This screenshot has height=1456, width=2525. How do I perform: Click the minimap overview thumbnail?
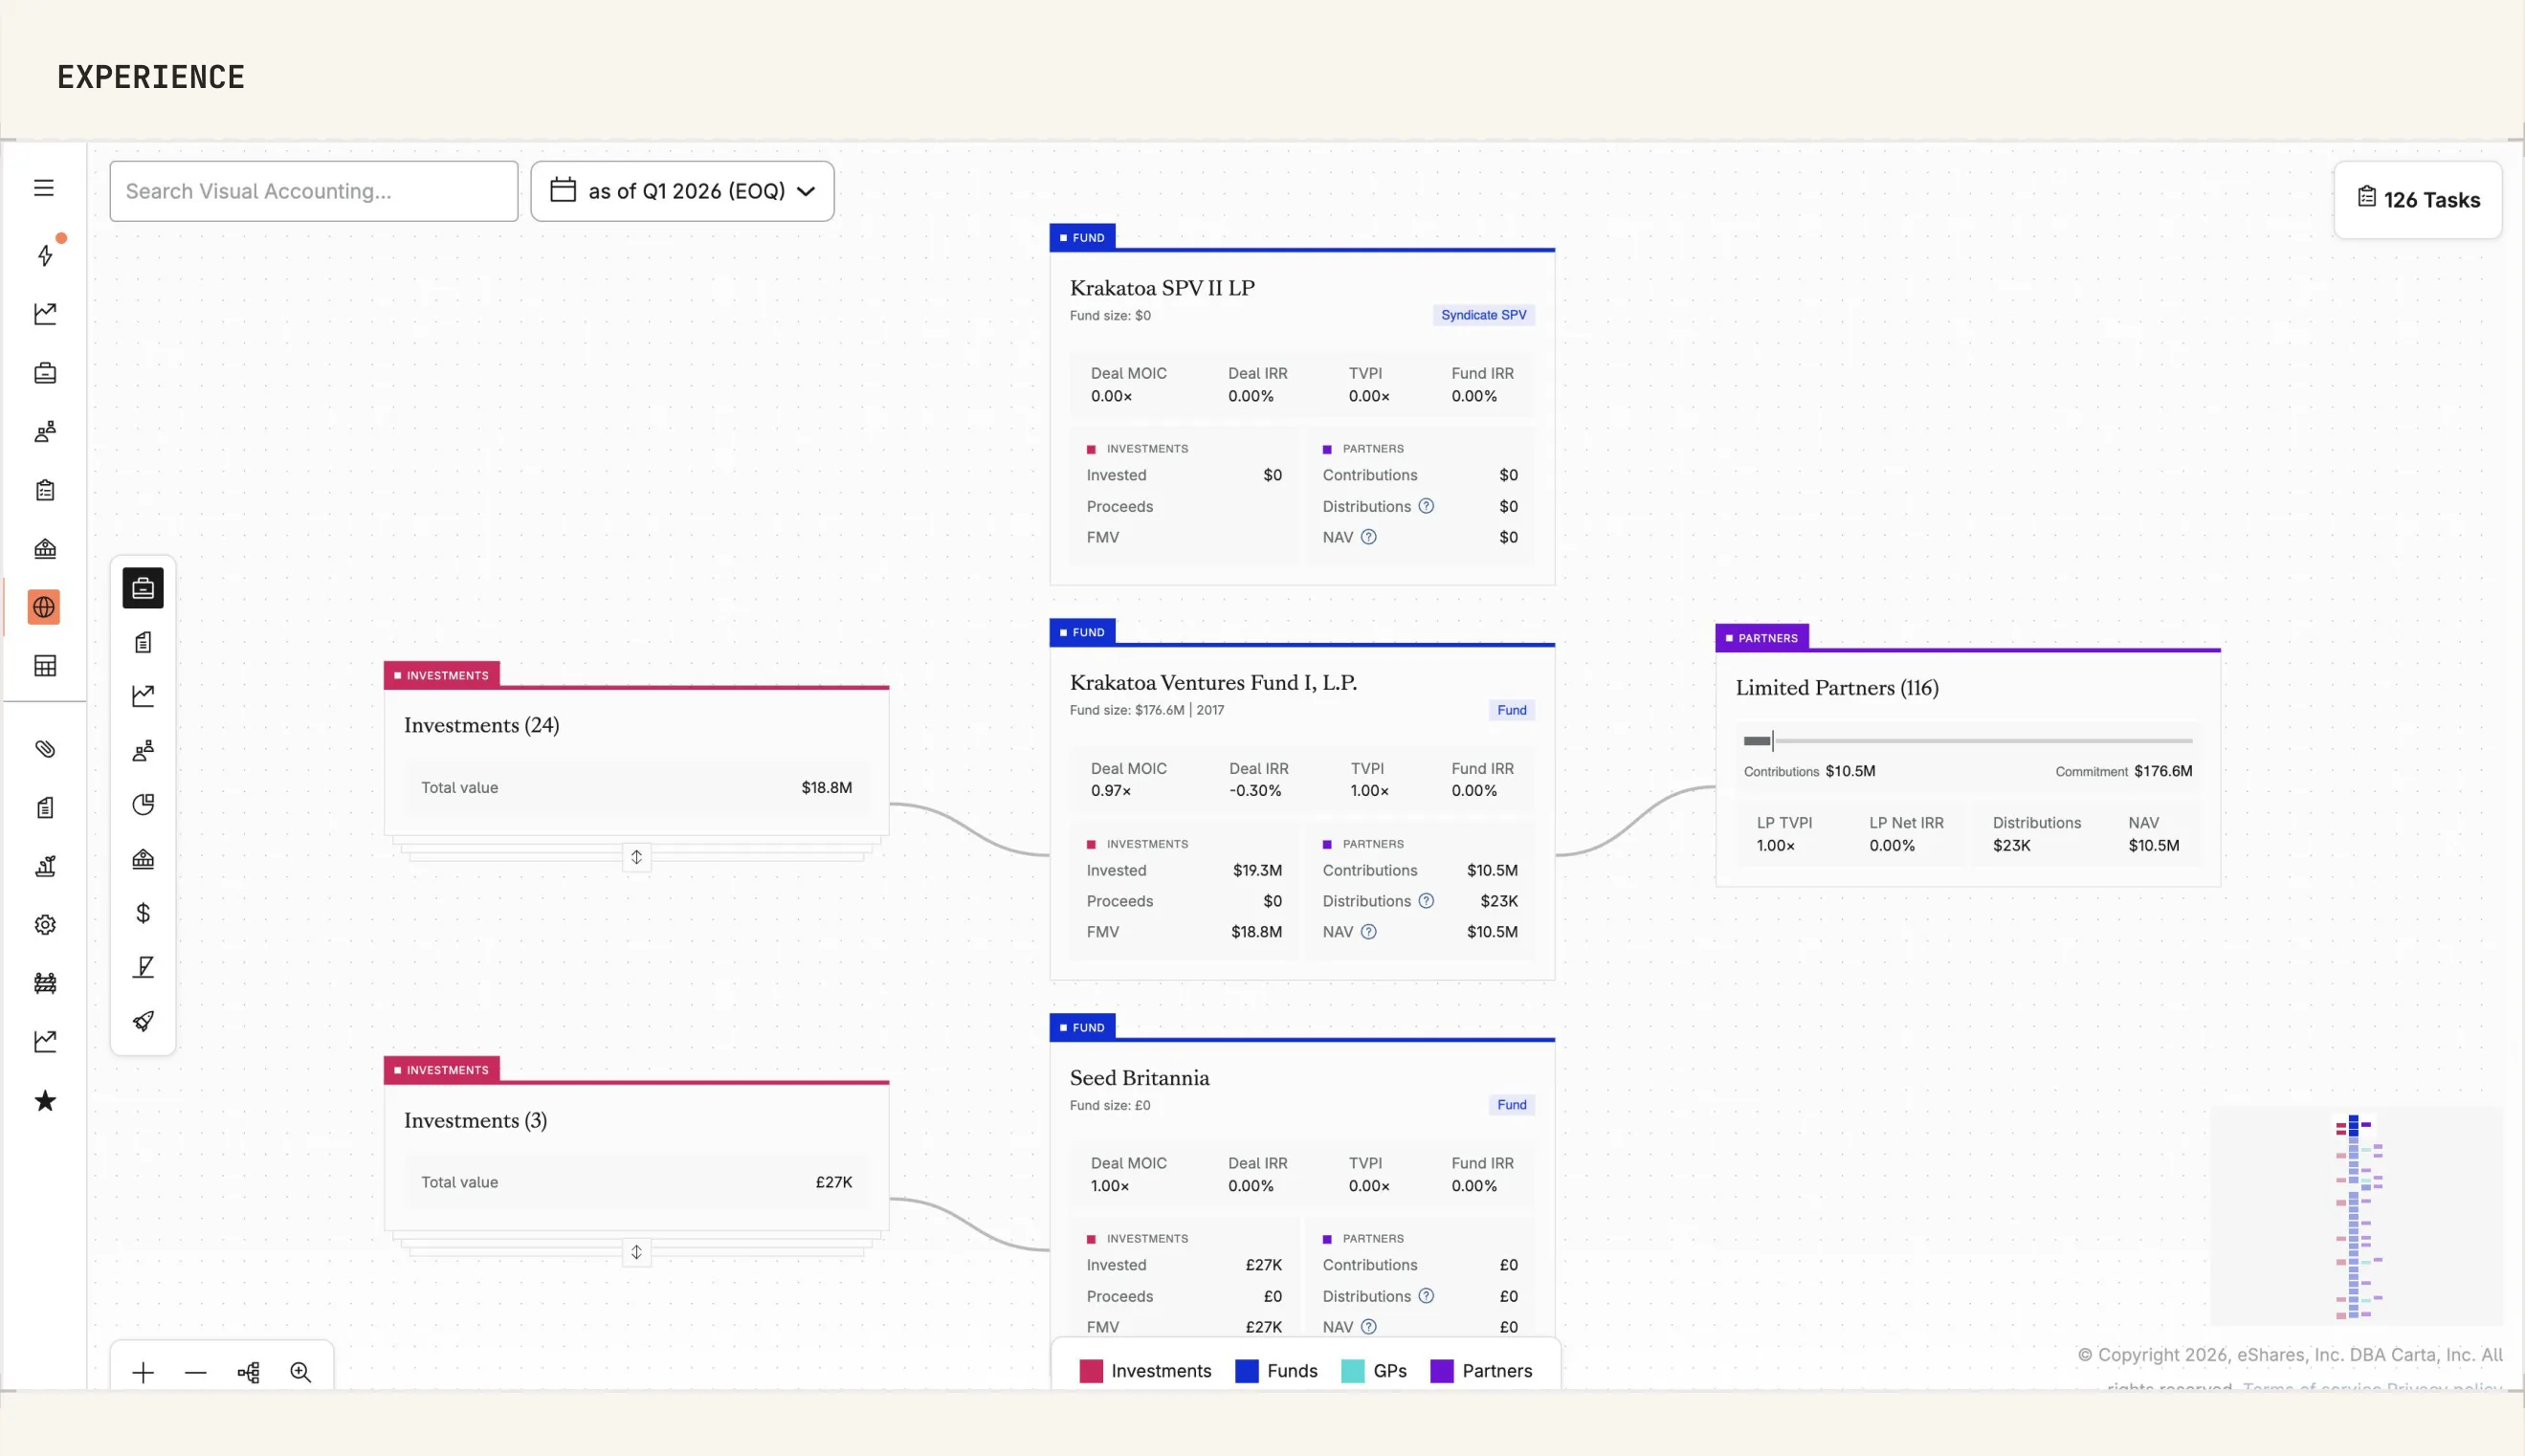click(x=2357, y=1215)
